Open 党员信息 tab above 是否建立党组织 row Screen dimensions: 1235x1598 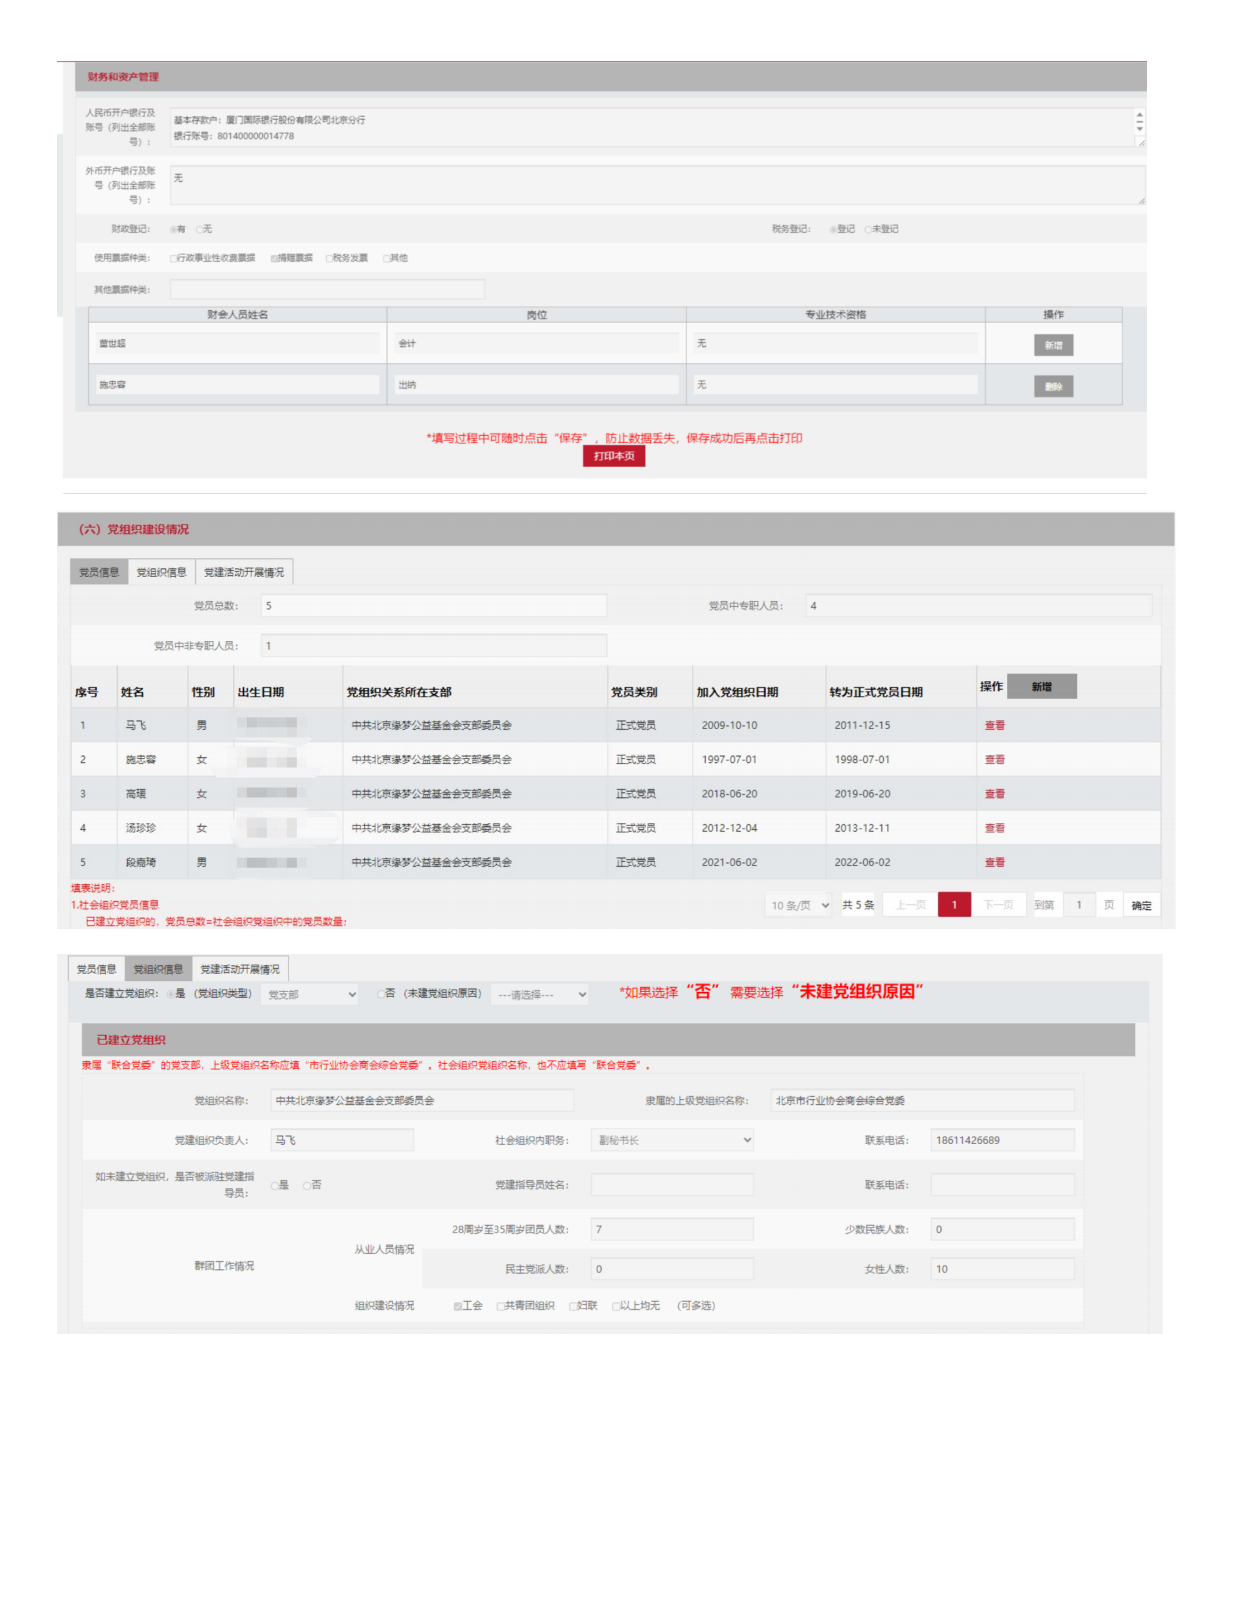point(96,969)
